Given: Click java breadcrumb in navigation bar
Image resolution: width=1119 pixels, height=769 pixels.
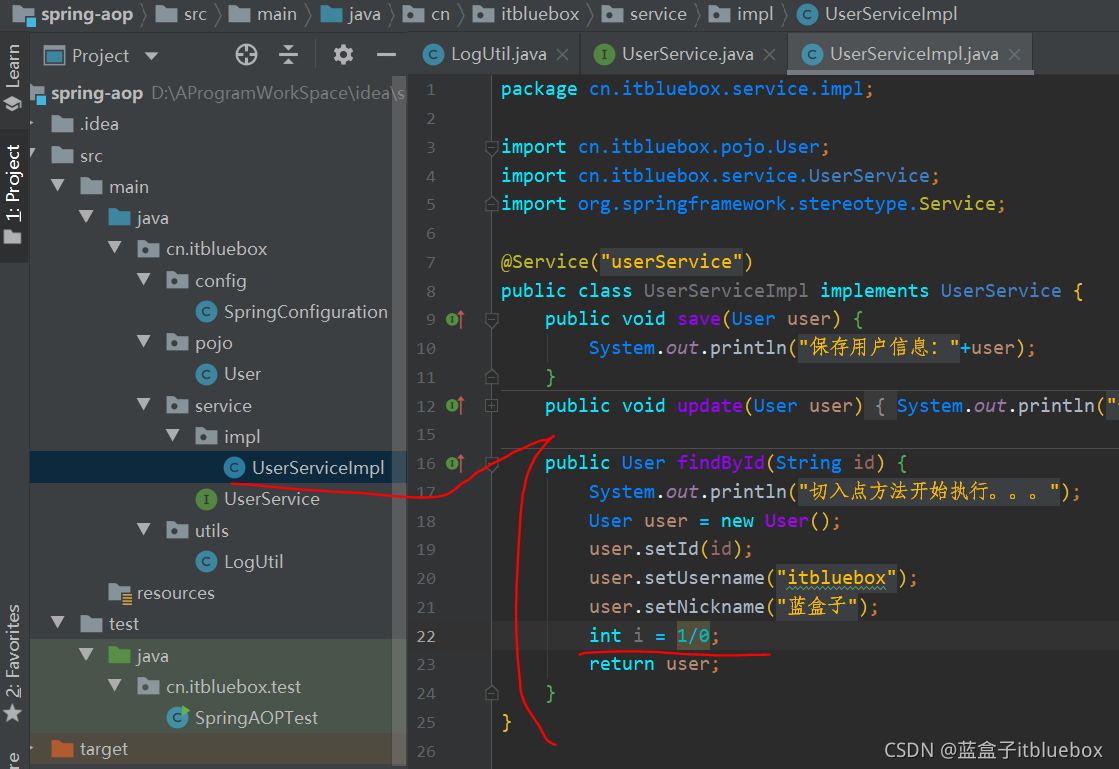Looking at the screenshot, I should click(x=350, y=14).
